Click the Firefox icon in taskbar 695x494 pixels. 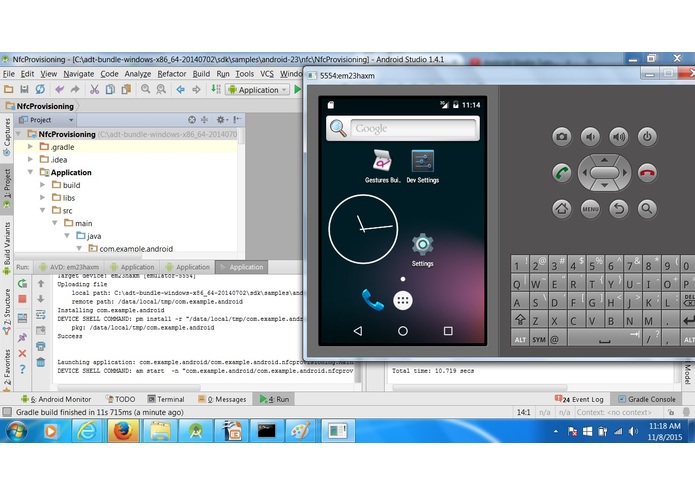(x=123, y=431)
